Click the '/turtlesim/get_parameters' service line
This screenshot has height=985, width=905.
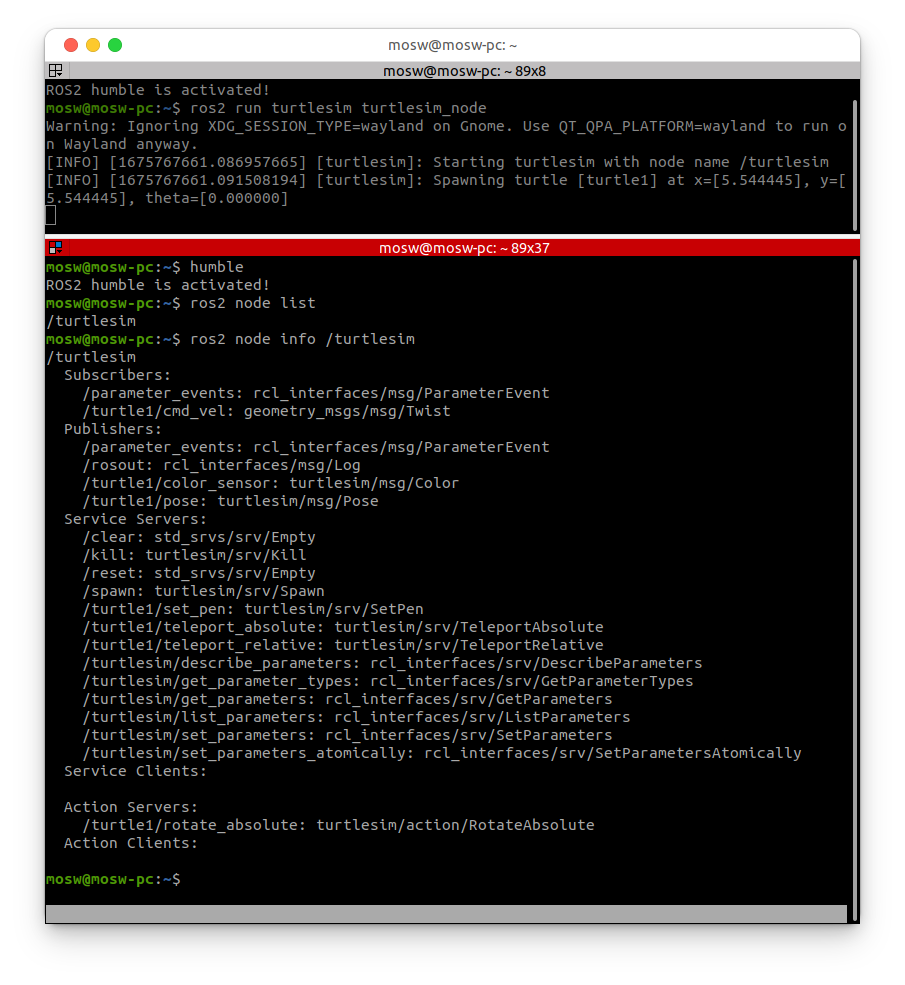(347, 699)
